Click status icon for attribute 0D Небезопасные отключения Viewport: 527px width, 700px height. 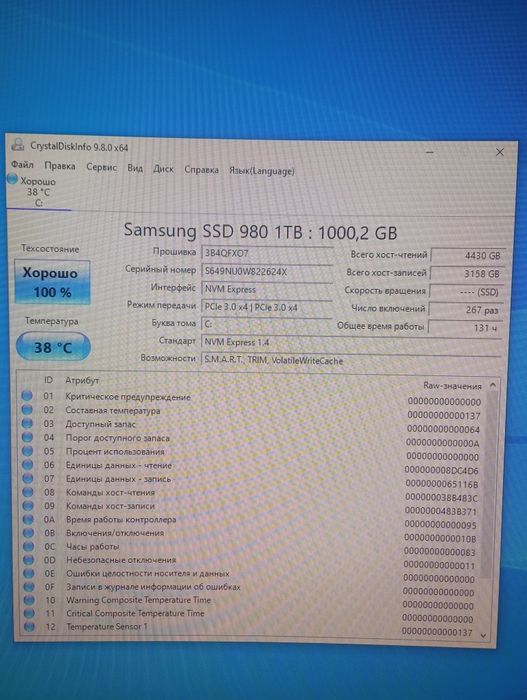[29, 559]
